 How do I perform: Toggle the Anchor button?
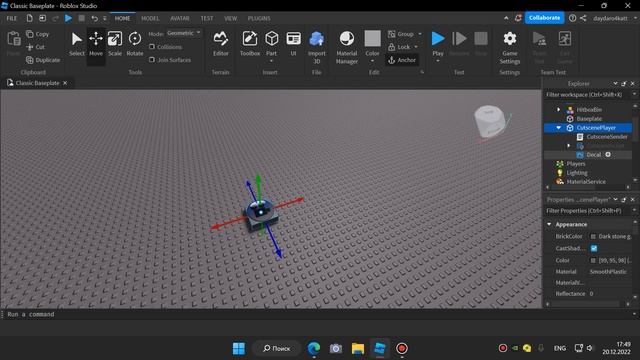tap(402, 60)
